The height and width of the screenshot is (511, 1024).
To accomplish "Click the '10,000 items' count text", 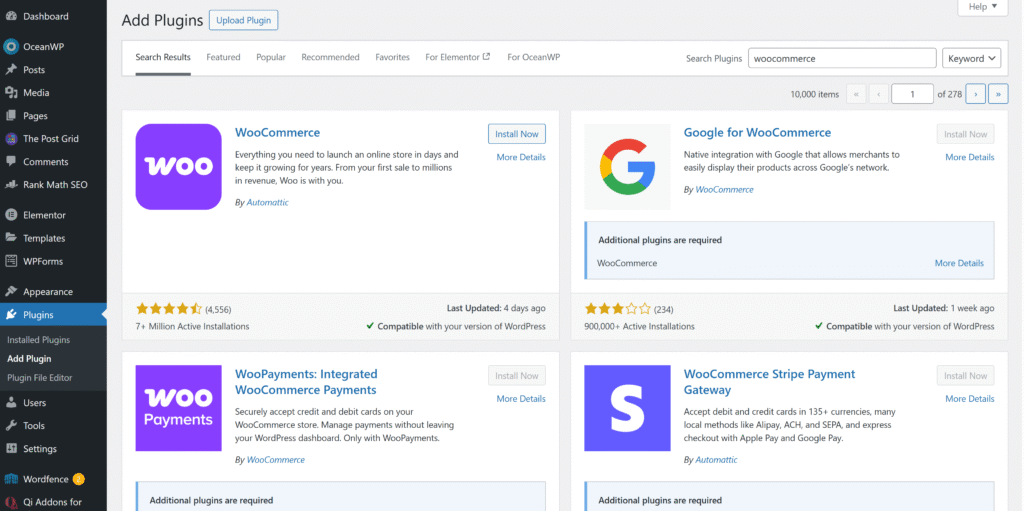I will [x=814, y=94].
